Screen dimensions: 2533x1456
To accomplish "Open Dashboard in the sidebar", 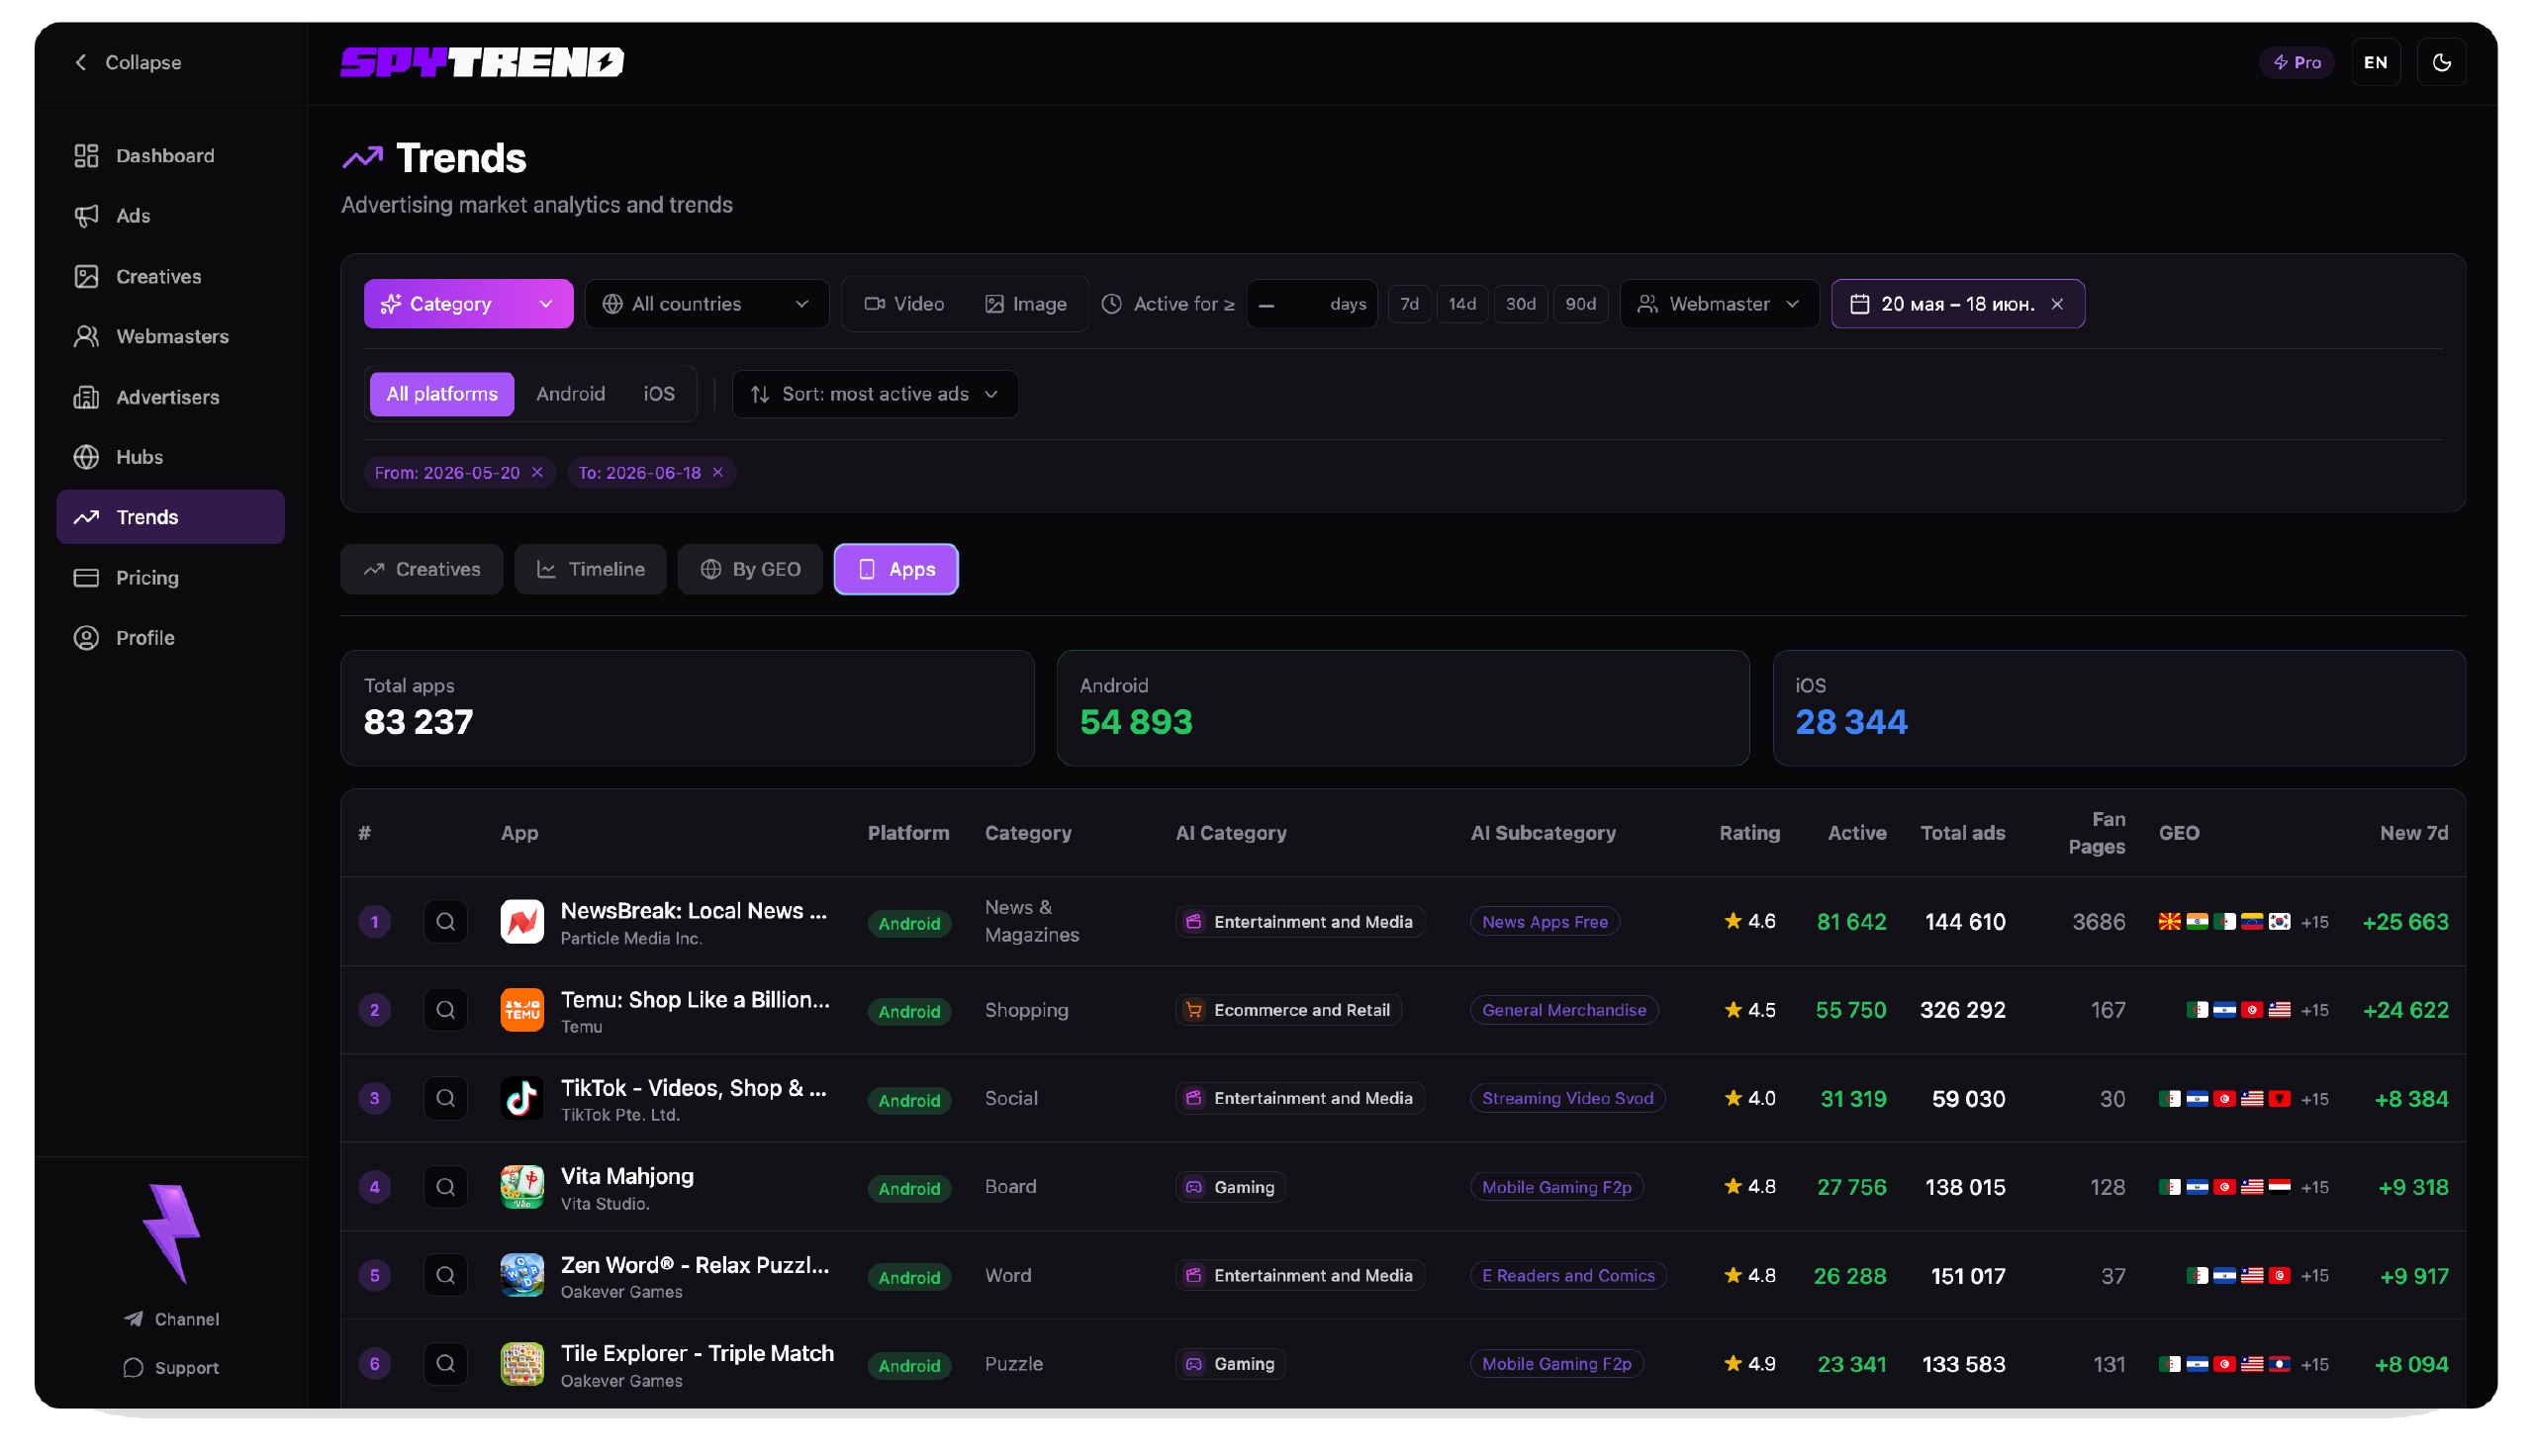I will point(171,156).
